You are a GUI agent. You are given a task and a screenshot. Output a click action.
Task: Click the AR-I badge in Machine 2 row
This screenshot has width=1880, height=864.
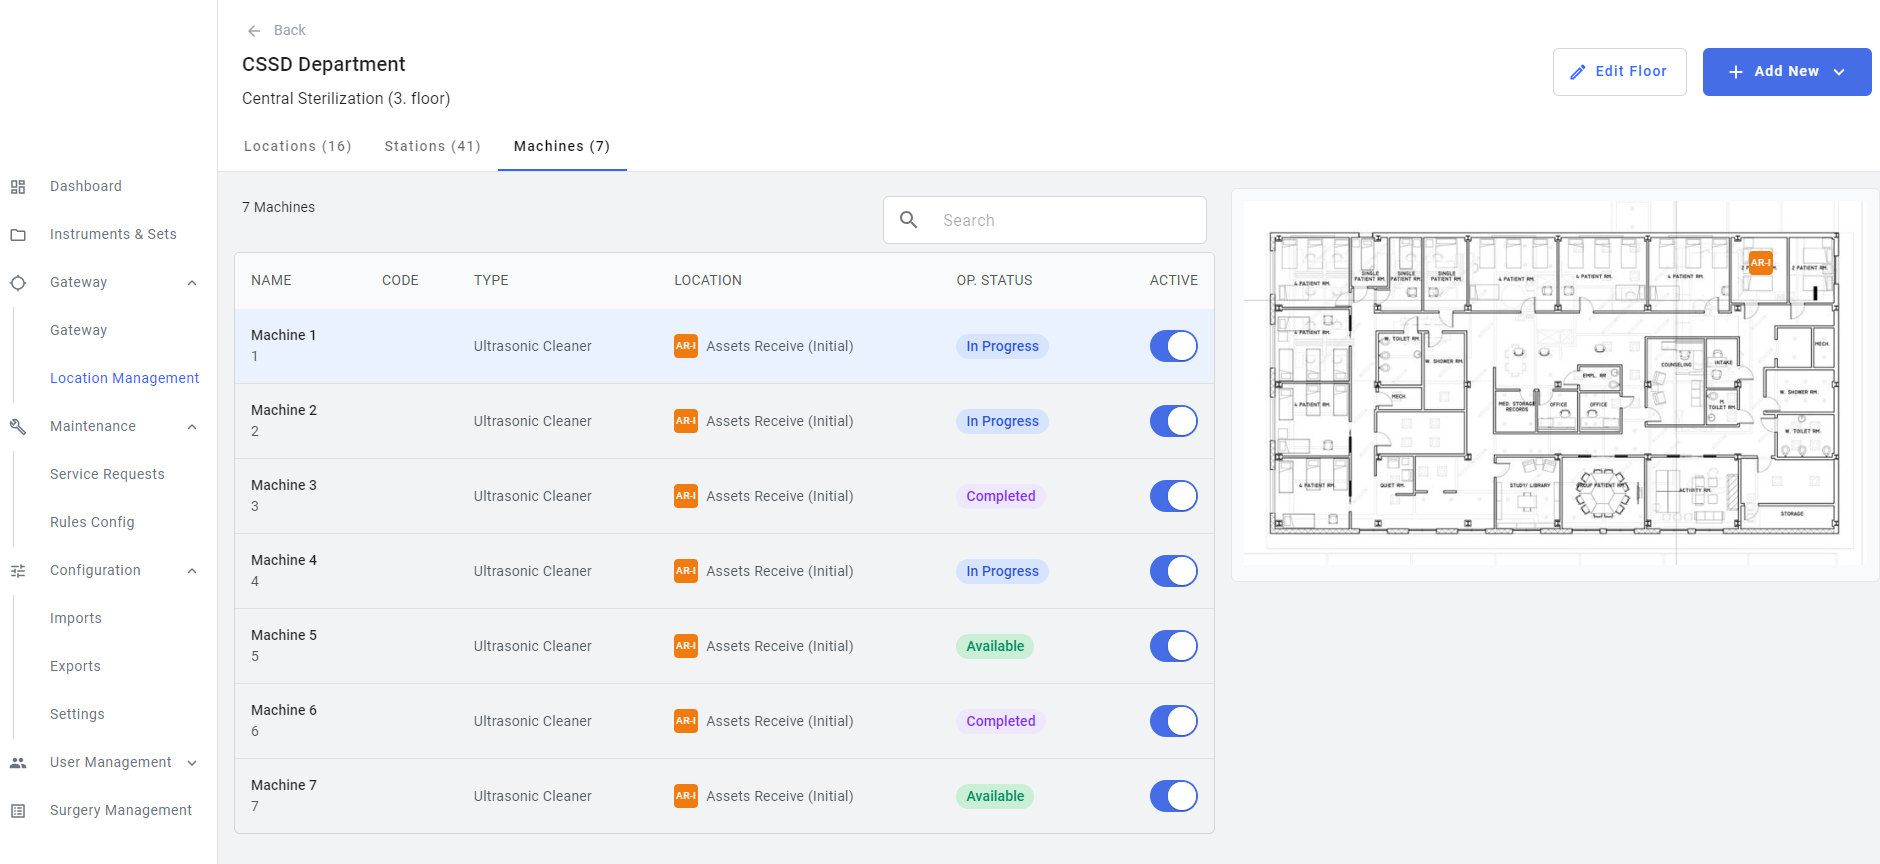(x=686, y=421)
